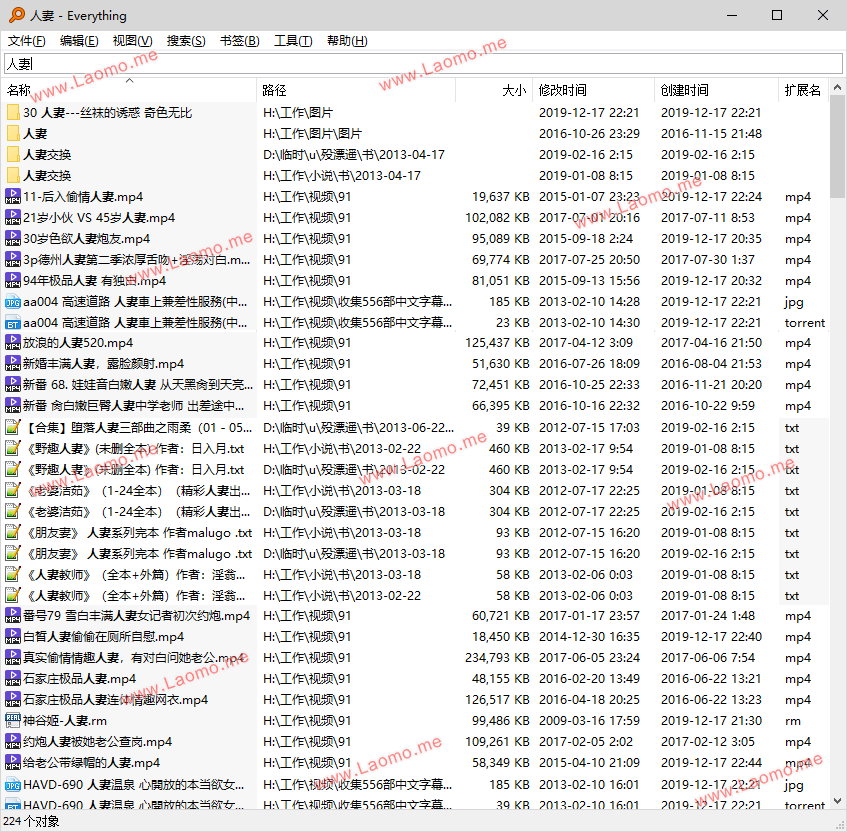The width and height of the screenshot is (847, 832).
Task: Click the JPG icon of the aa004 image file
Action: pos(13,301)
